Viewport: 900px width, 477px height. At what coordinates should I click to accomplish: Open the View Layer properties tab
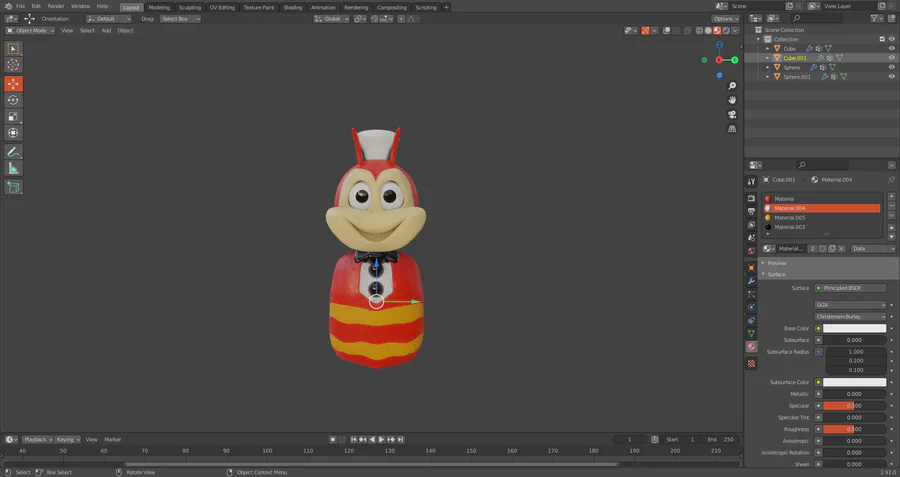click(x=751, y=224)
